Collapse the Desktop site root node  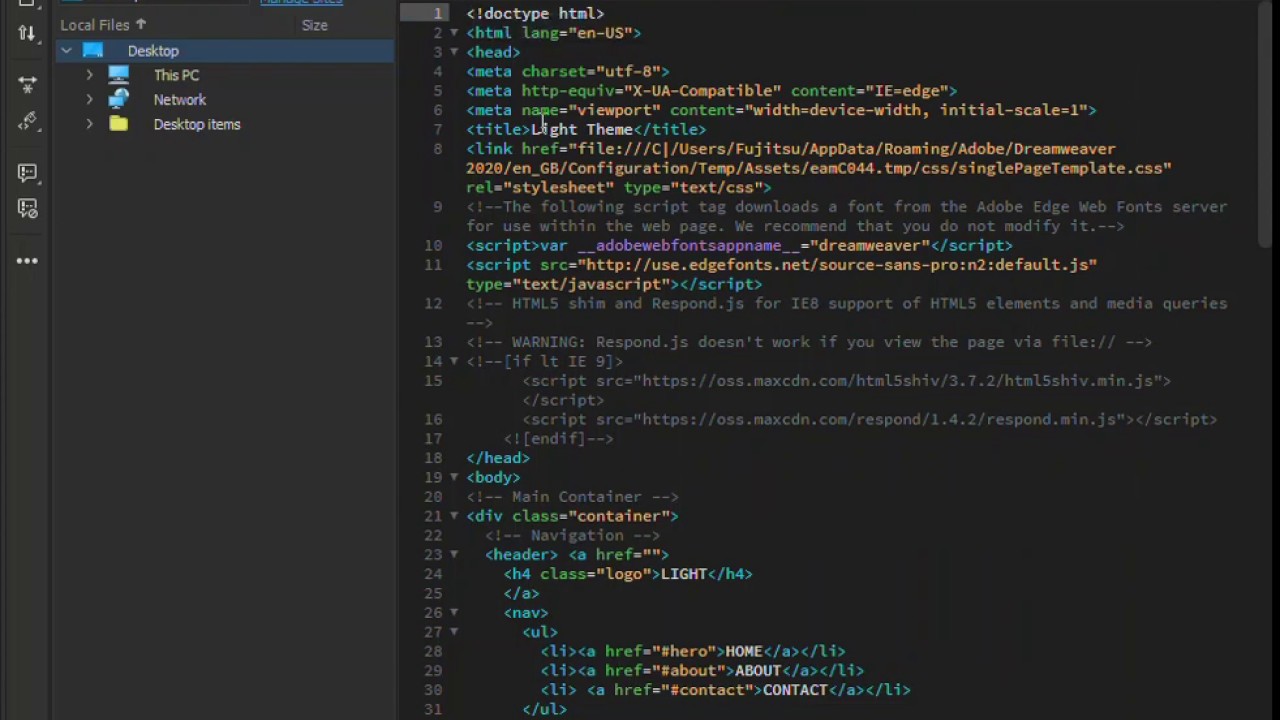pos(66,50)
